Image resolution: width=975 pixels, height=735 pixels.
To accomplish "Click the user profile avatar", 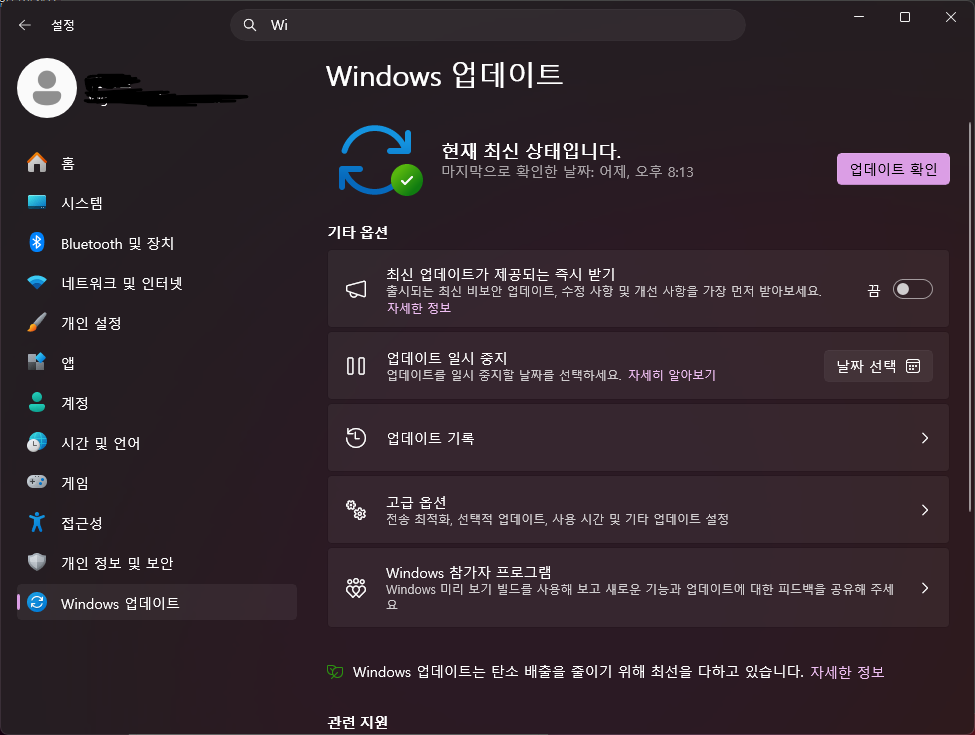I will [x=47, y=88].
